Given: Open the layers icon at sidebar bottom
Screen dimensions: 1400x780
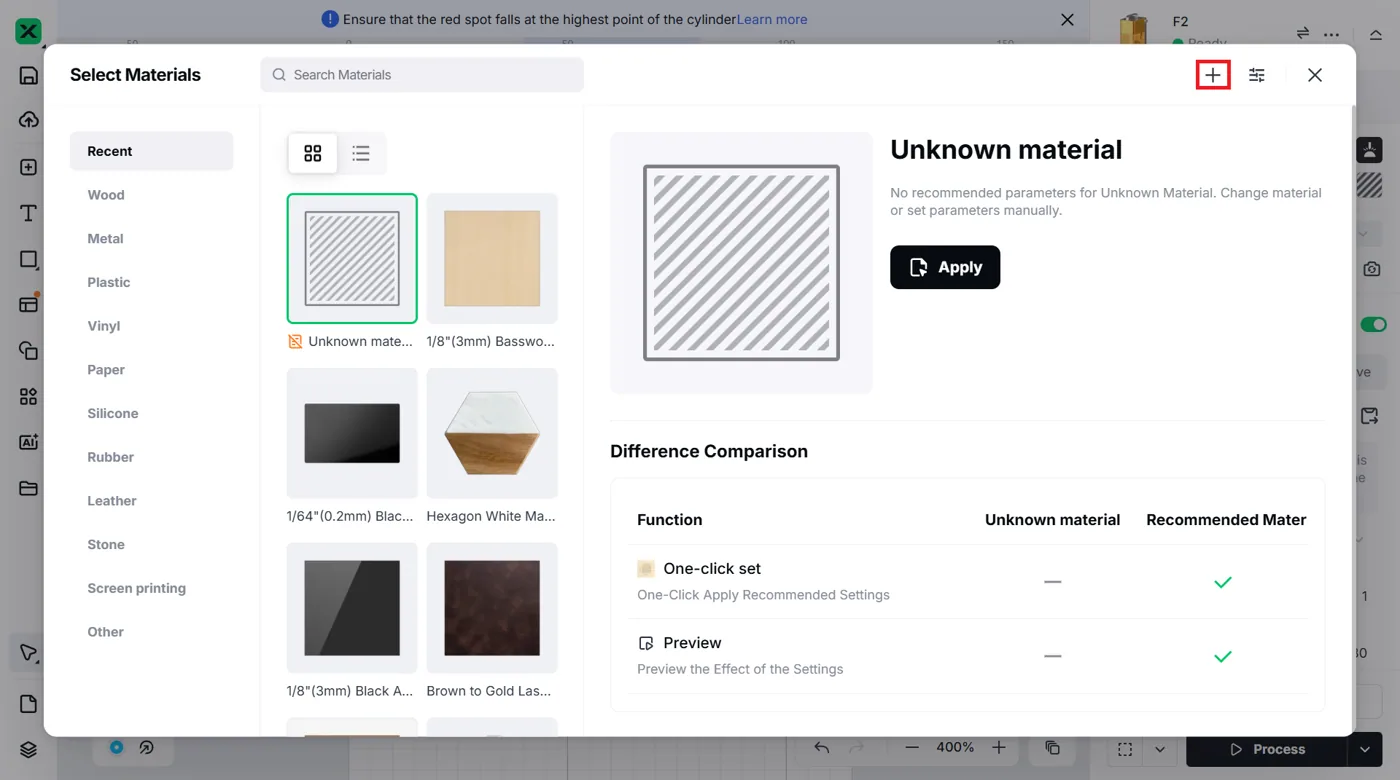Looking at the screenshot, I should (x=28, y=749).
